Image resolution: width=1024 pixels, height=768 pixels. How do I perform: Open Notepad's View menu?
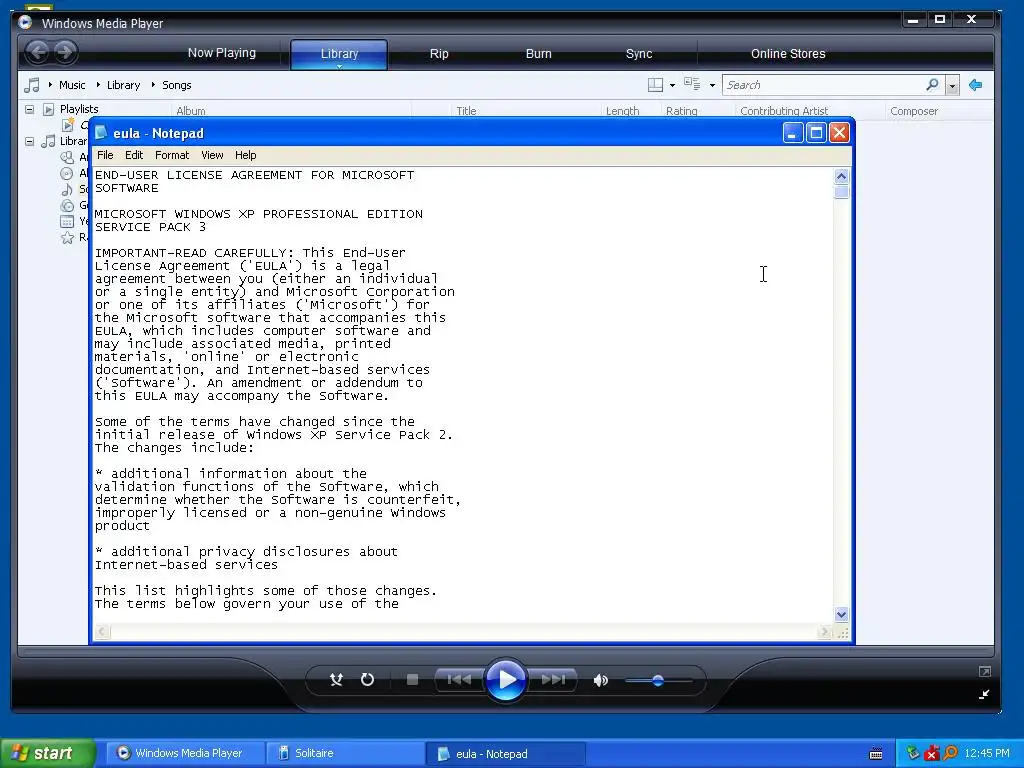click(x=212, y=155)
